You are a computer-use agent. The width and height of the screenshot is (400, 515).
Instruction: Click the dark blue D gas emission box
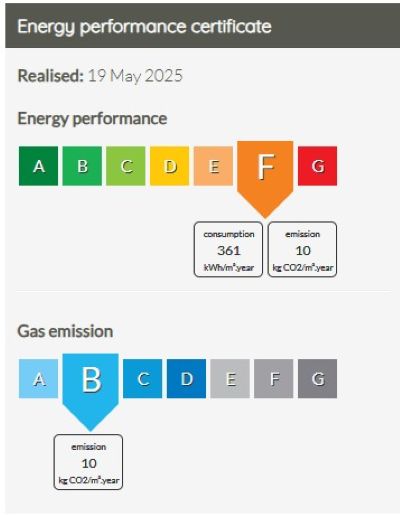[186, 379]
